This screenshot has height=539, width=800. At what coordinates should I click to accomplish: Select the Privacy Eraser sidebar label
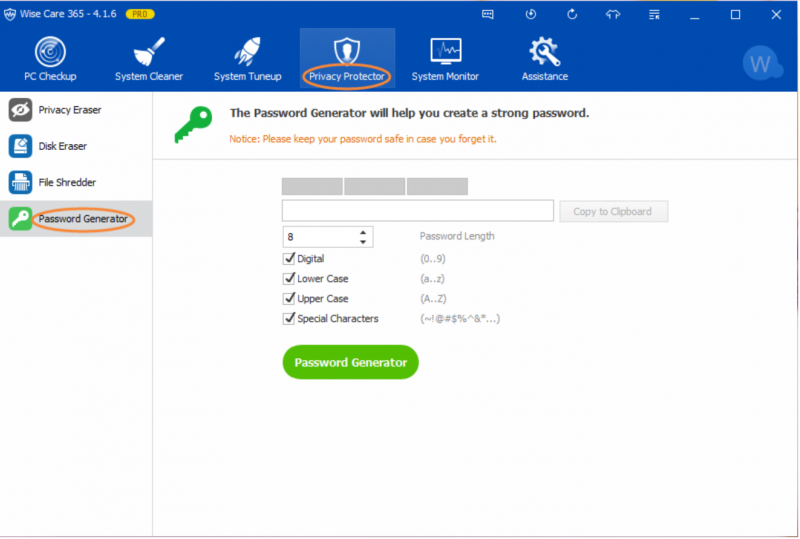pyautogui.click(x=70, y=110)
